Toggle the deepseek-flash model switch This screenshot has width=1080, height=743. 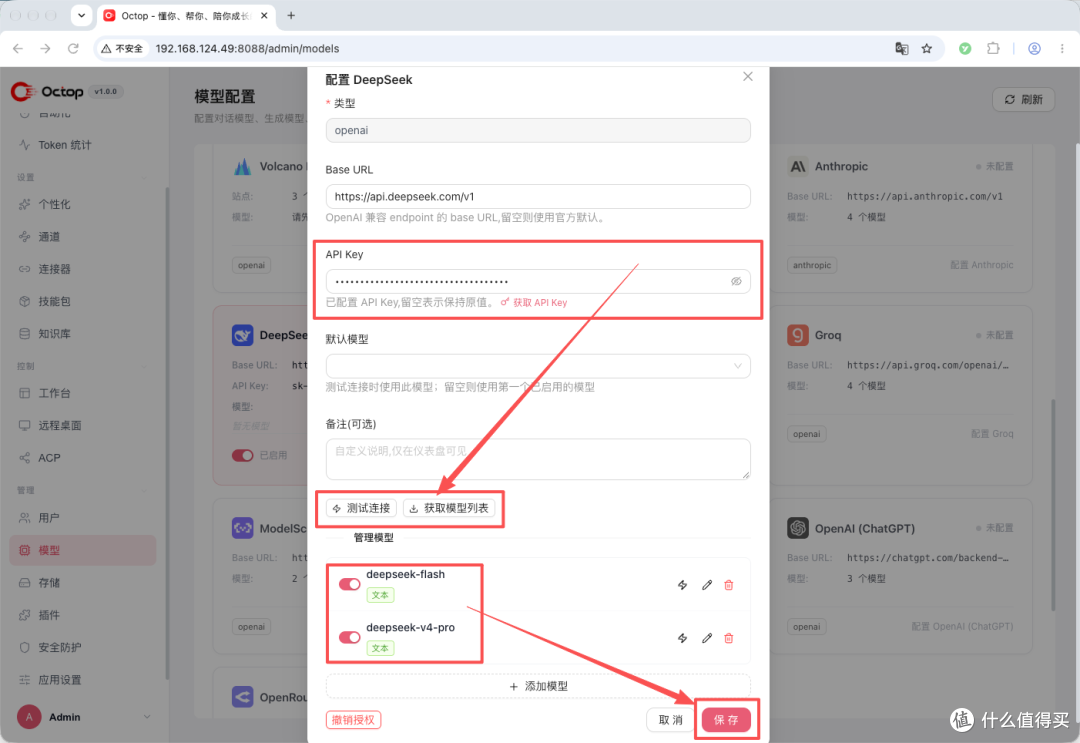349,584
